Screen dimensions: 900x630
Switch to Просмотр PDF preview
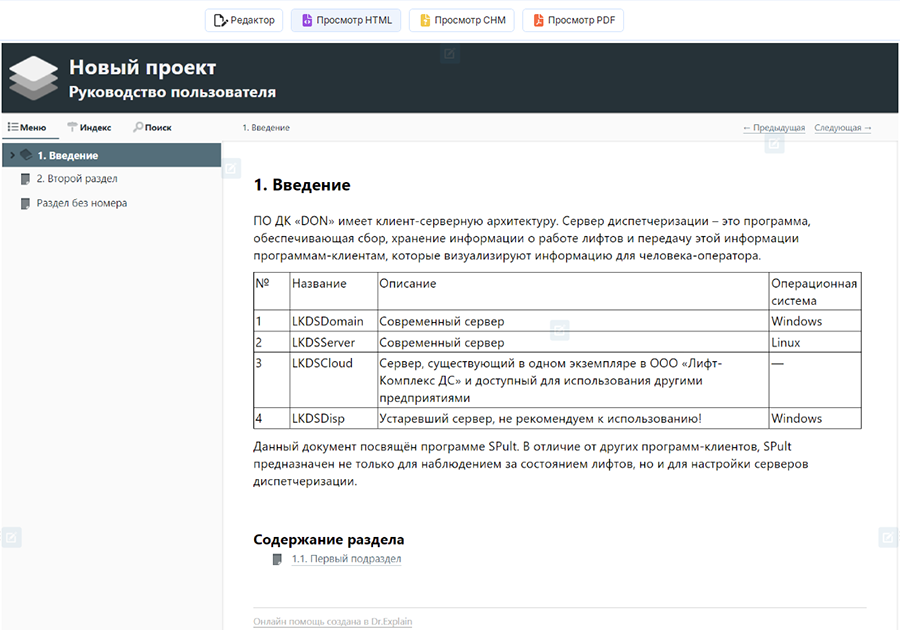point(573,20)
